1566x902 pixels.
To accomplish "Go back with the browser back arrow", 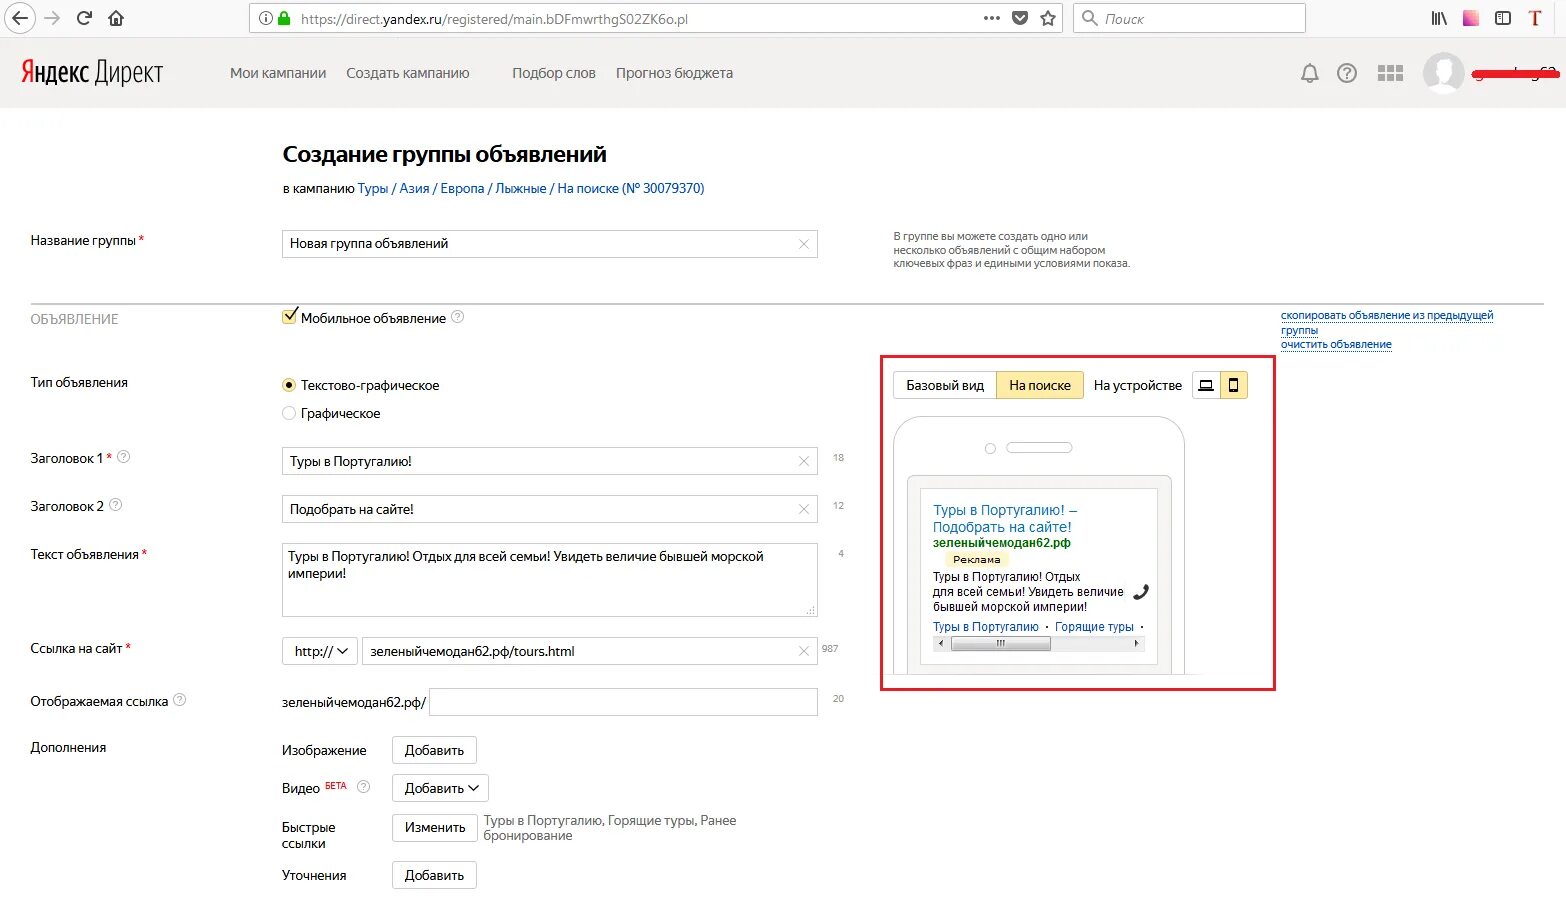I will click(19, 18).
